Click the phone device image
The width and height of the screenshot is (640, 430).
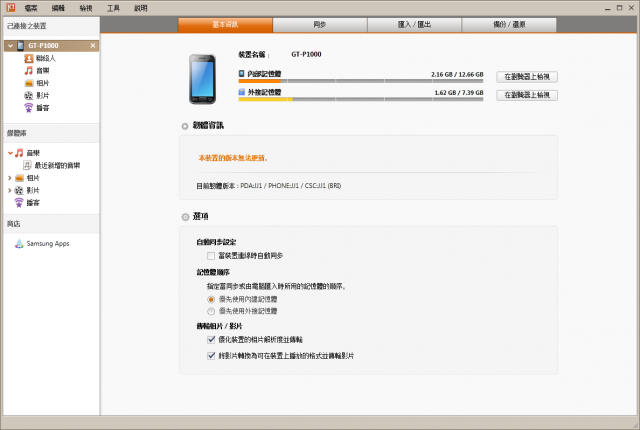202,79
